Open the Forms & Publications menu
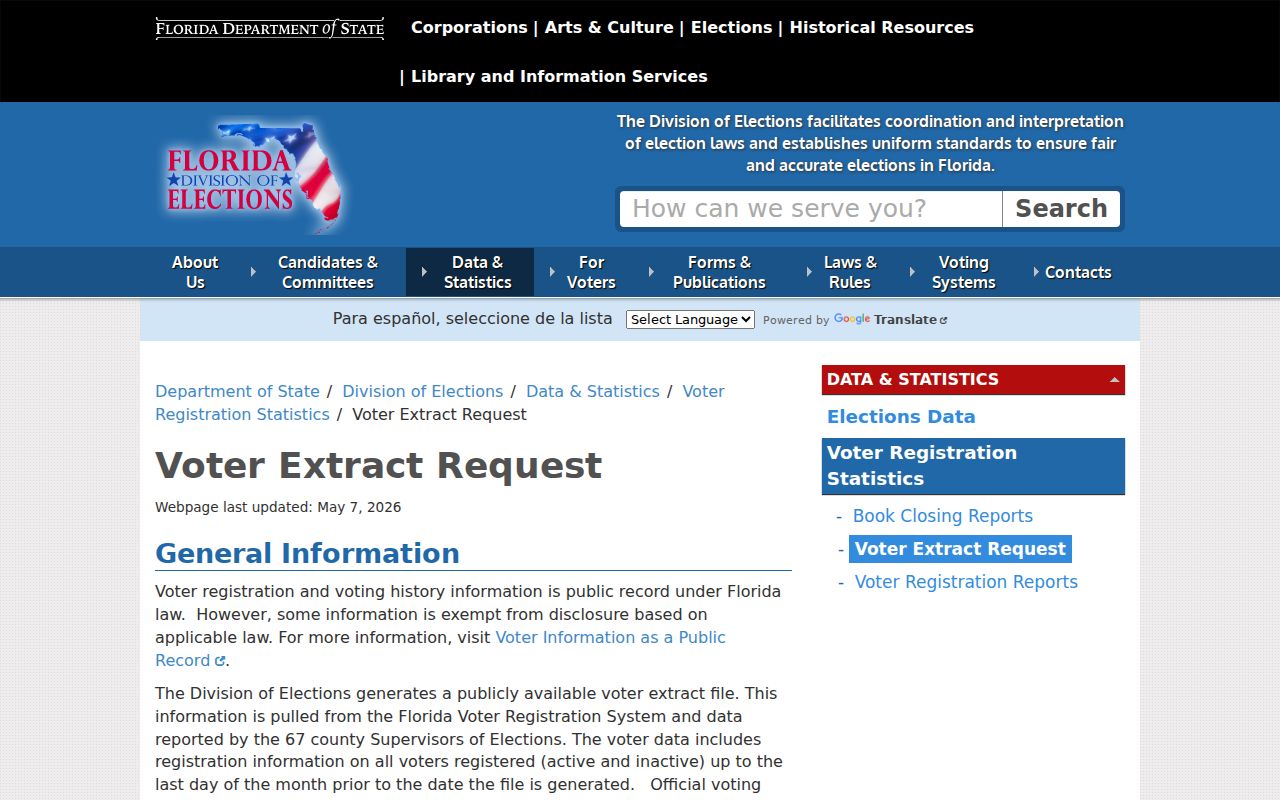 point(719,272)
